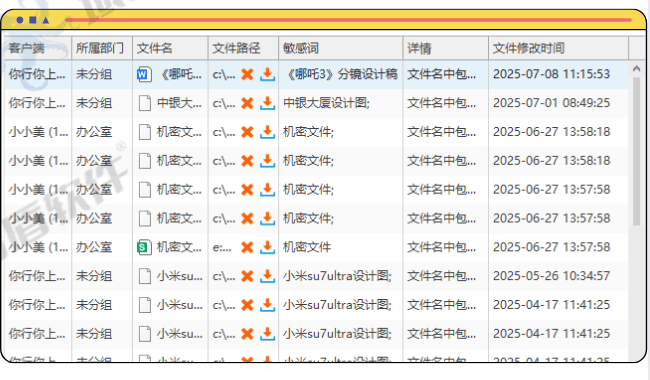650x380 pixels.
Task: Click the timestamp 2025-07-08 11:15:53
Action: 551,75
